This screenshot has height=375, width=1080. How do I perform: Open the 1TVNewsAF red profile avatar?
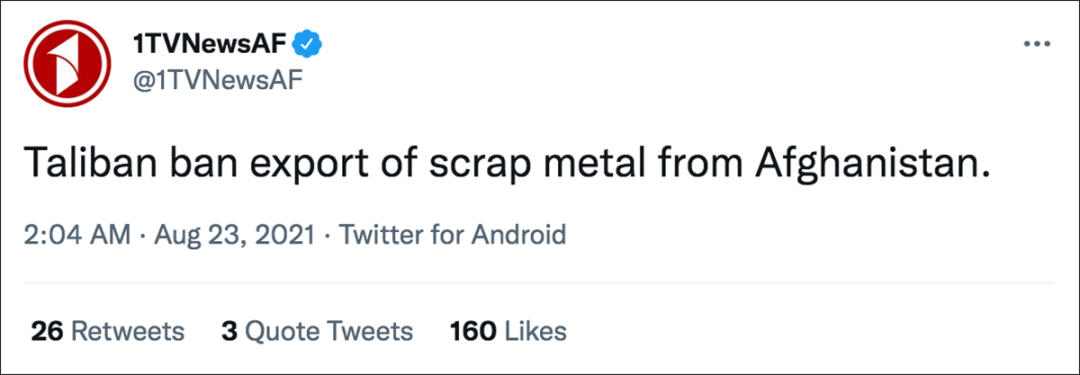pos(68,63)
